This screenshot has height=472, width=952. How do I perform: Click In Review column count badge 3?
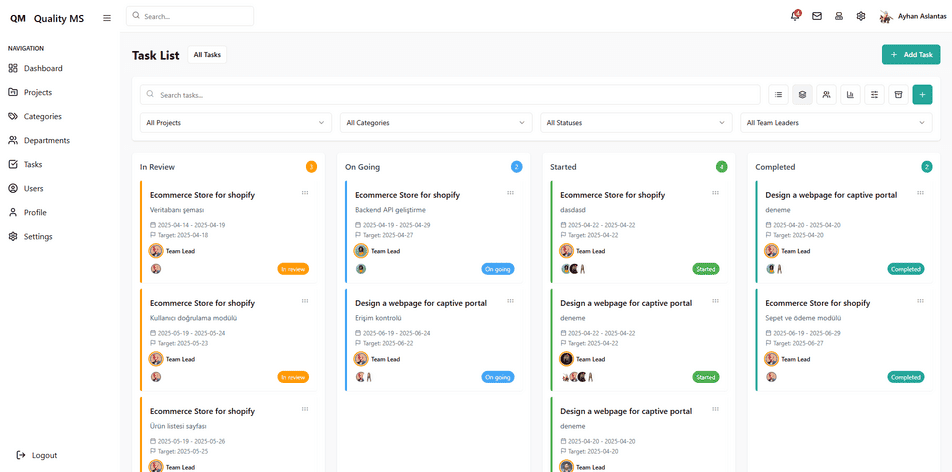[311, 167]
